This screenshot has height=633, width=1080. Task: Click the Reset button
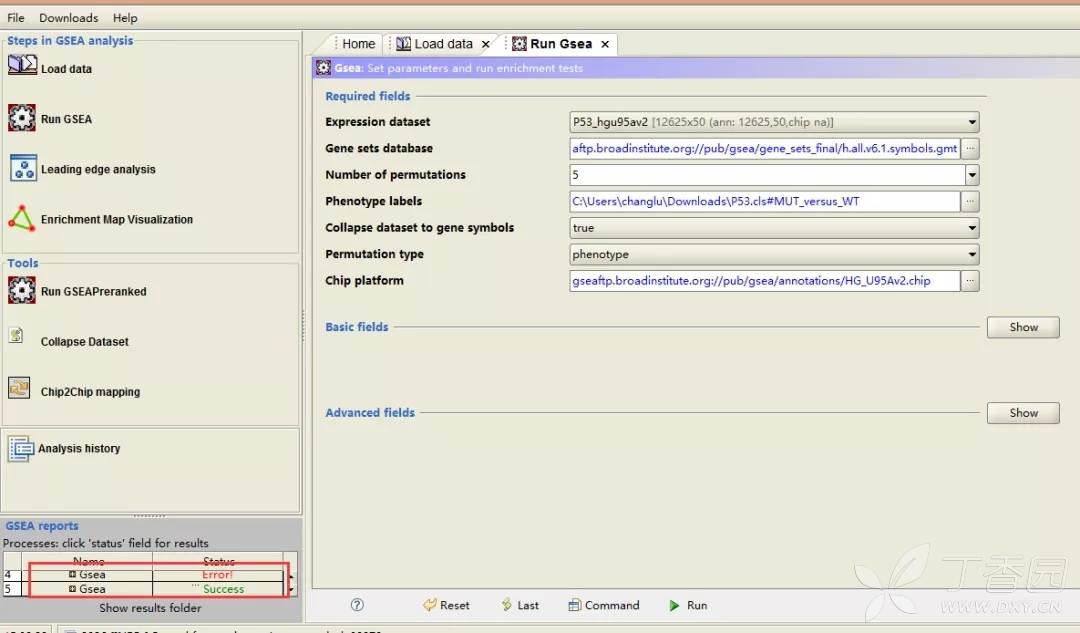(446, 605)
